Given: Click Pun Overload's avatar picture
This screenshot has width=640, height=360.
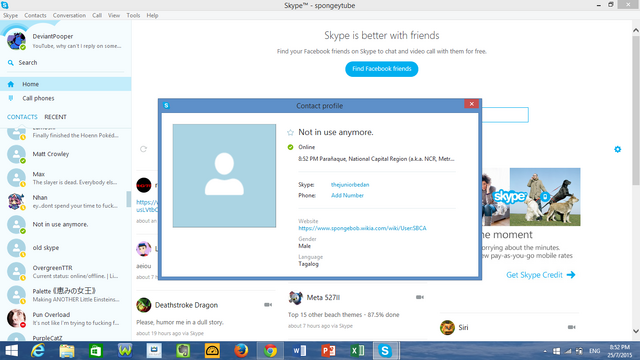Looking at the screenshot, I should pyautogui.click(x=16, y=318).
